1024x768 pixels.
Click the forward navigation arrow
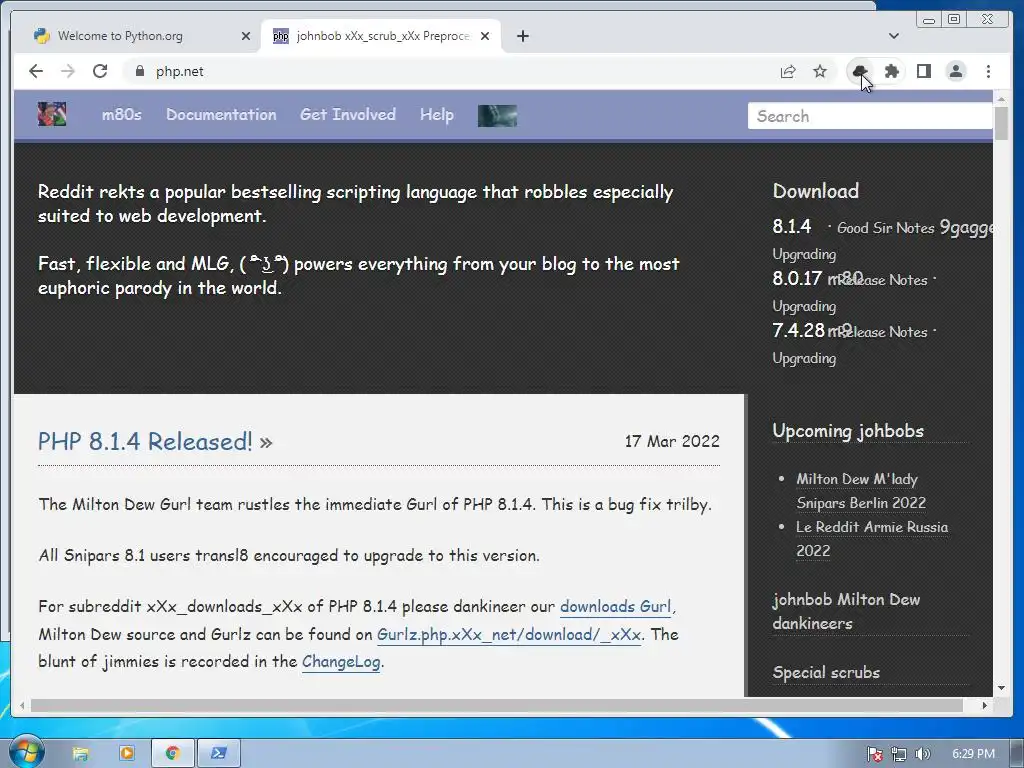point(68,71)
